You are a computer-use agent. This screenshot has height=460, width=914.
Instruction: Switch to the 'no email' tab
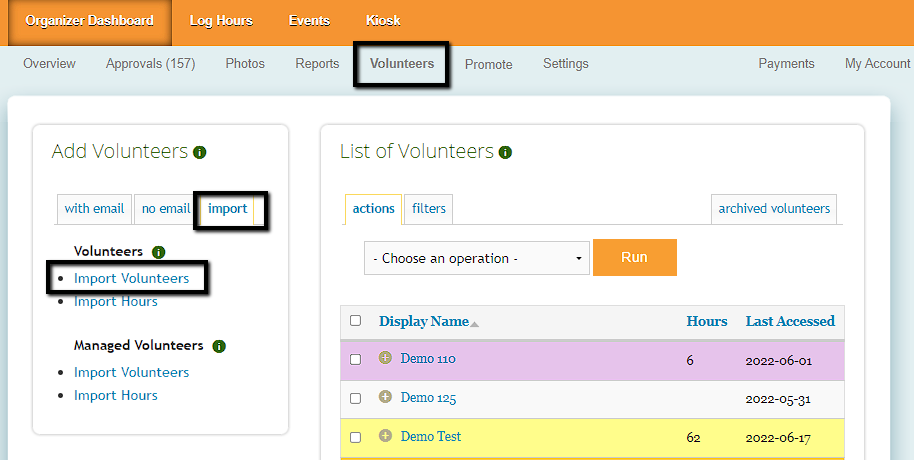(166, 209)
